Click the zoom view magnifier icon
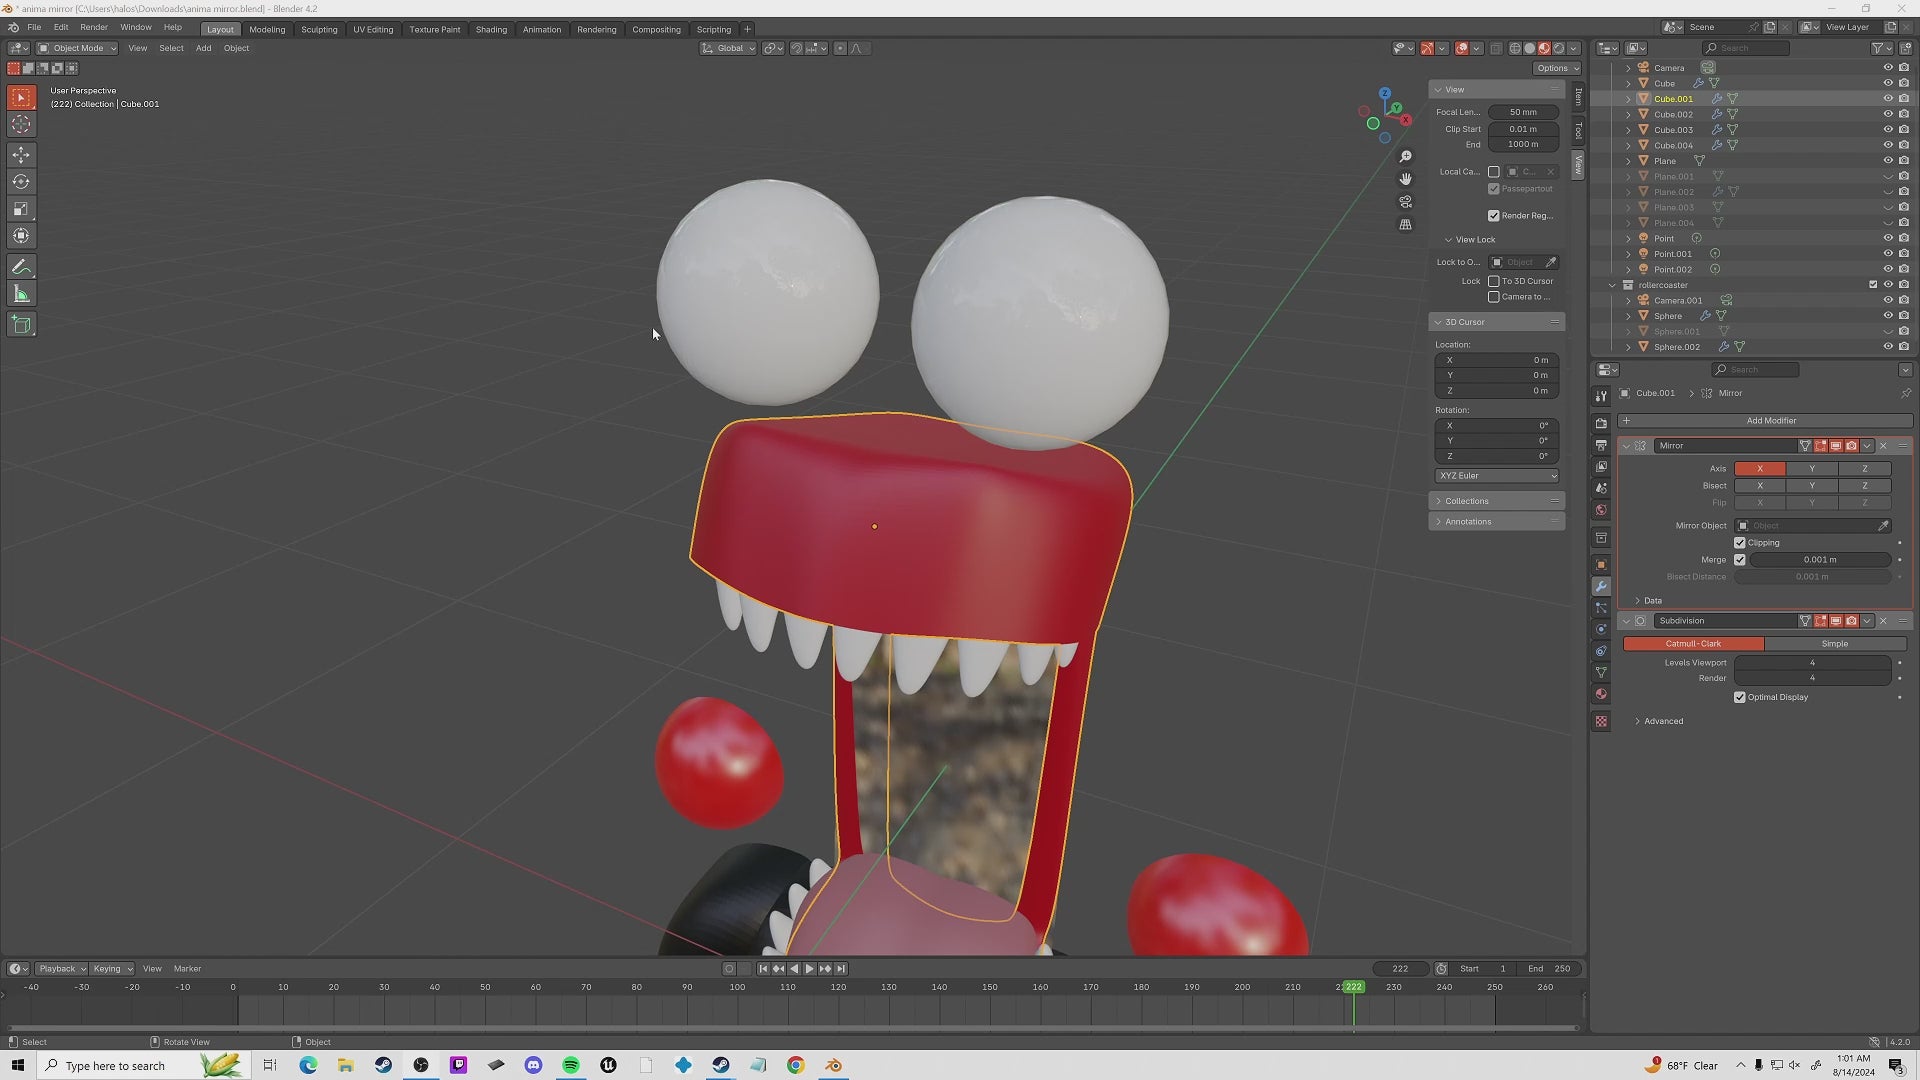This screenshot has height=1080, width=1920. tap(1405, 157)
